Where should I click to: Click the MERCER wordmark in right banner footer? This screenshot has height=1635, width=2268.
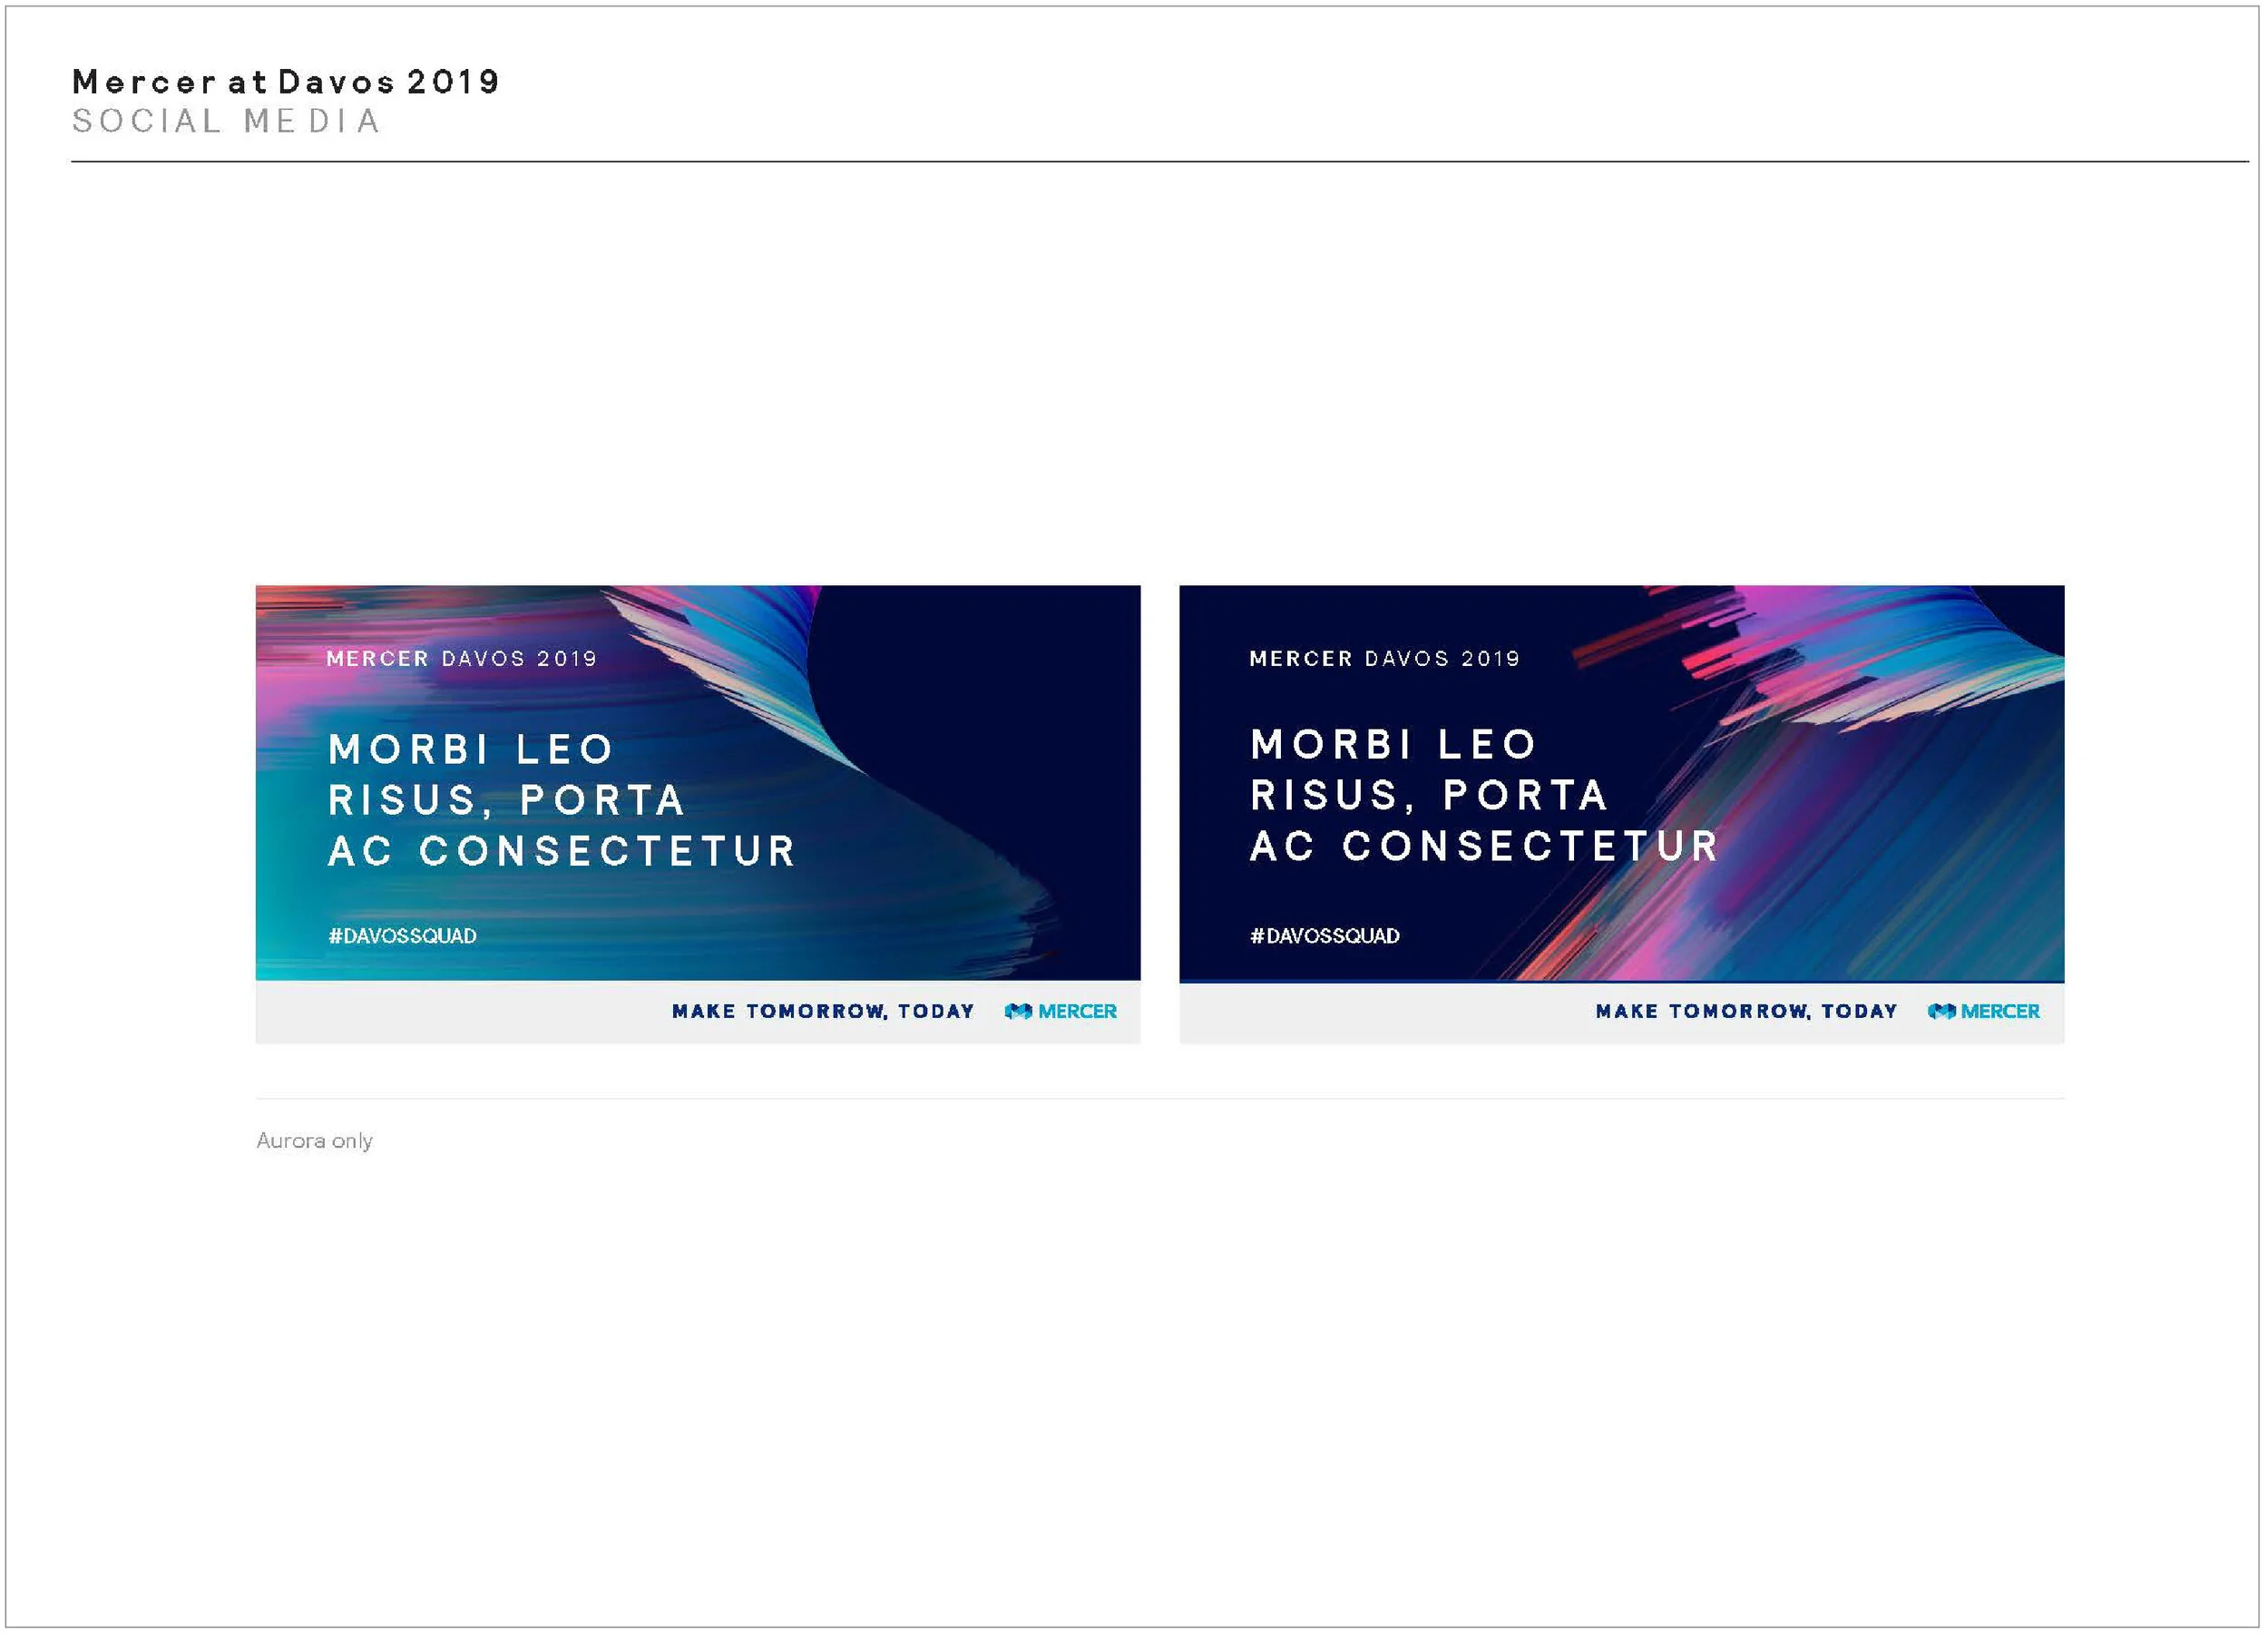coord(2000,1011)
